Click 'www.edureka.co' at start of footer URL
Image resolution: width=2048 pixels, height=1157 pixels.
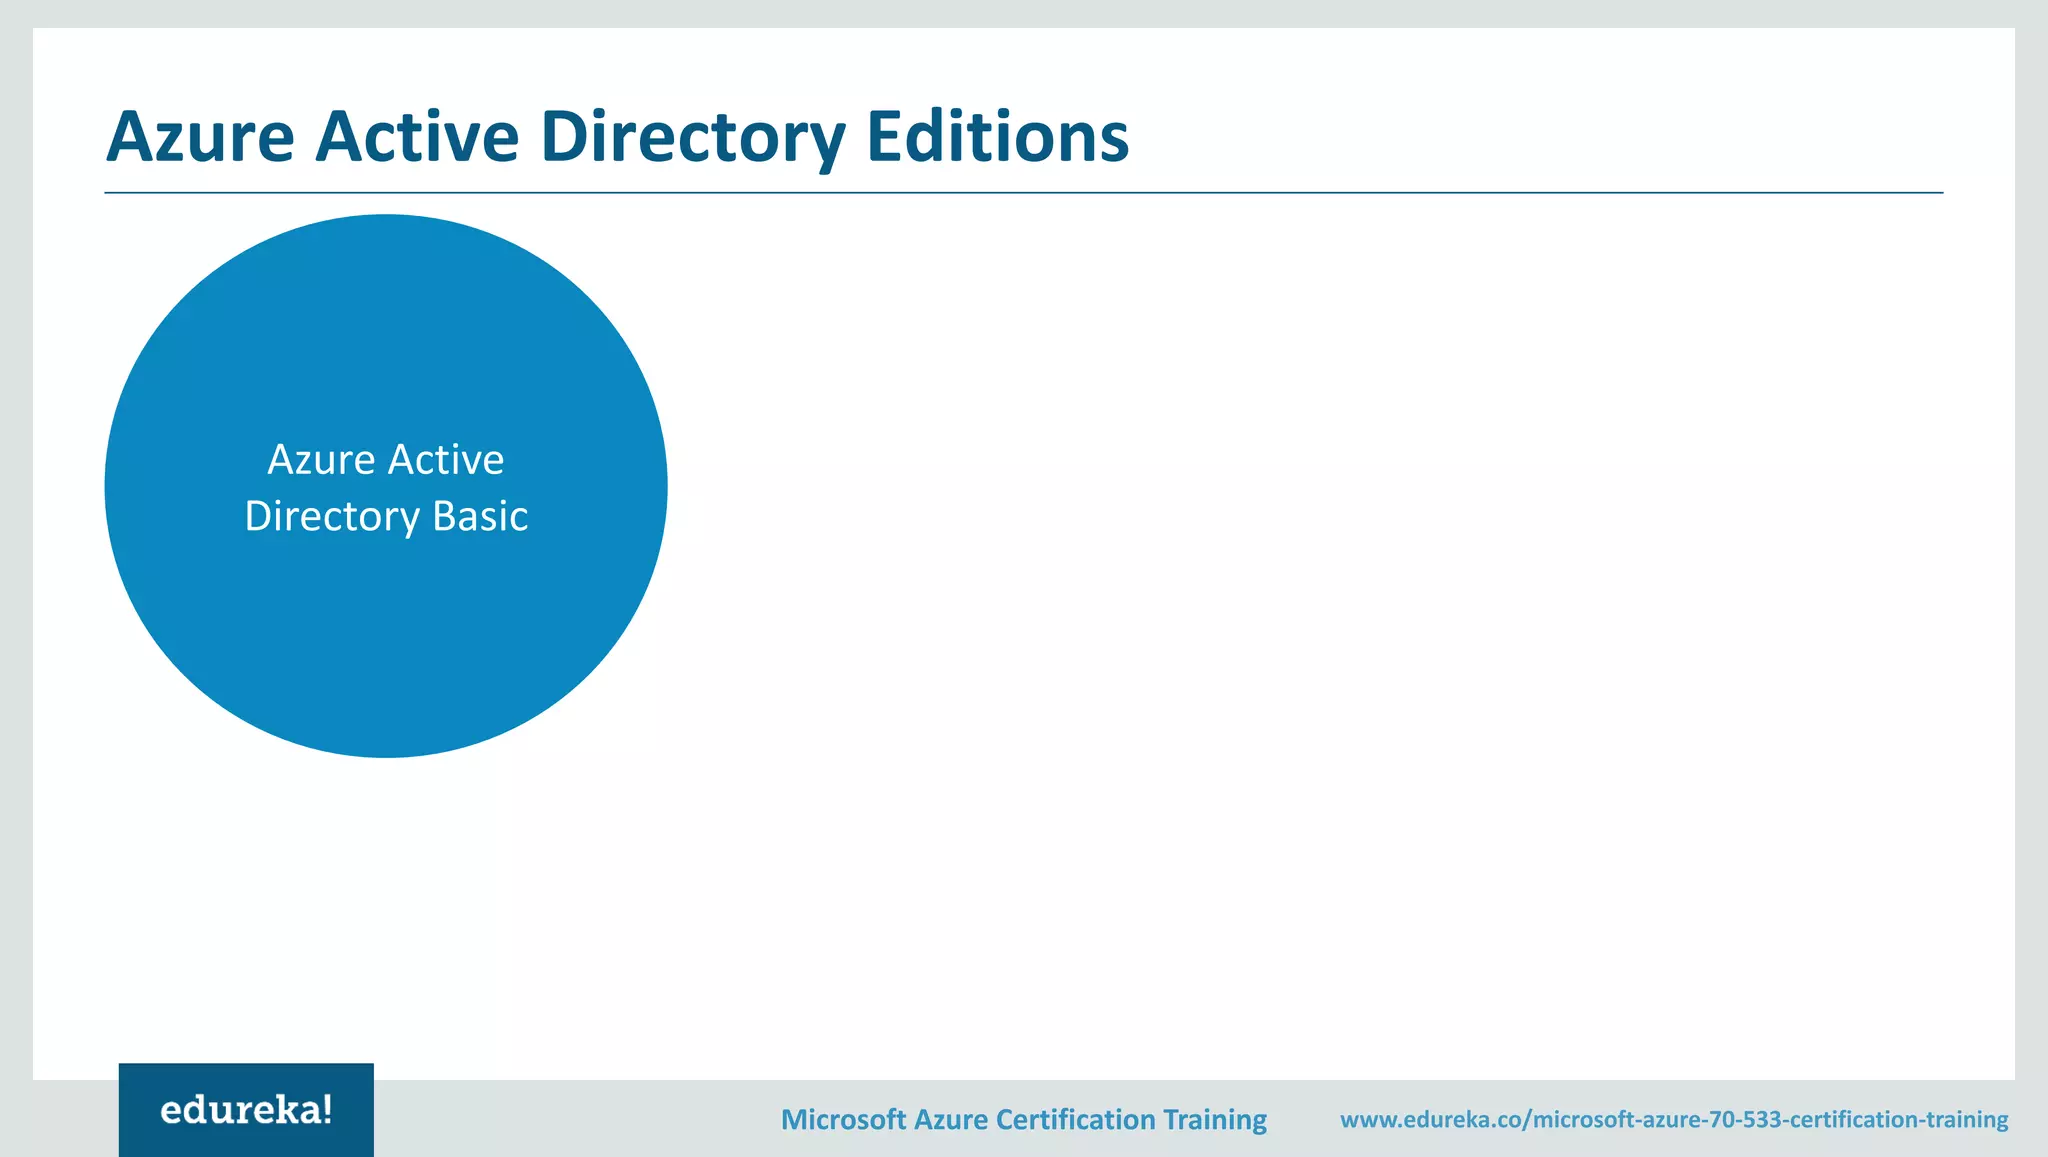coord(1430,1119)
